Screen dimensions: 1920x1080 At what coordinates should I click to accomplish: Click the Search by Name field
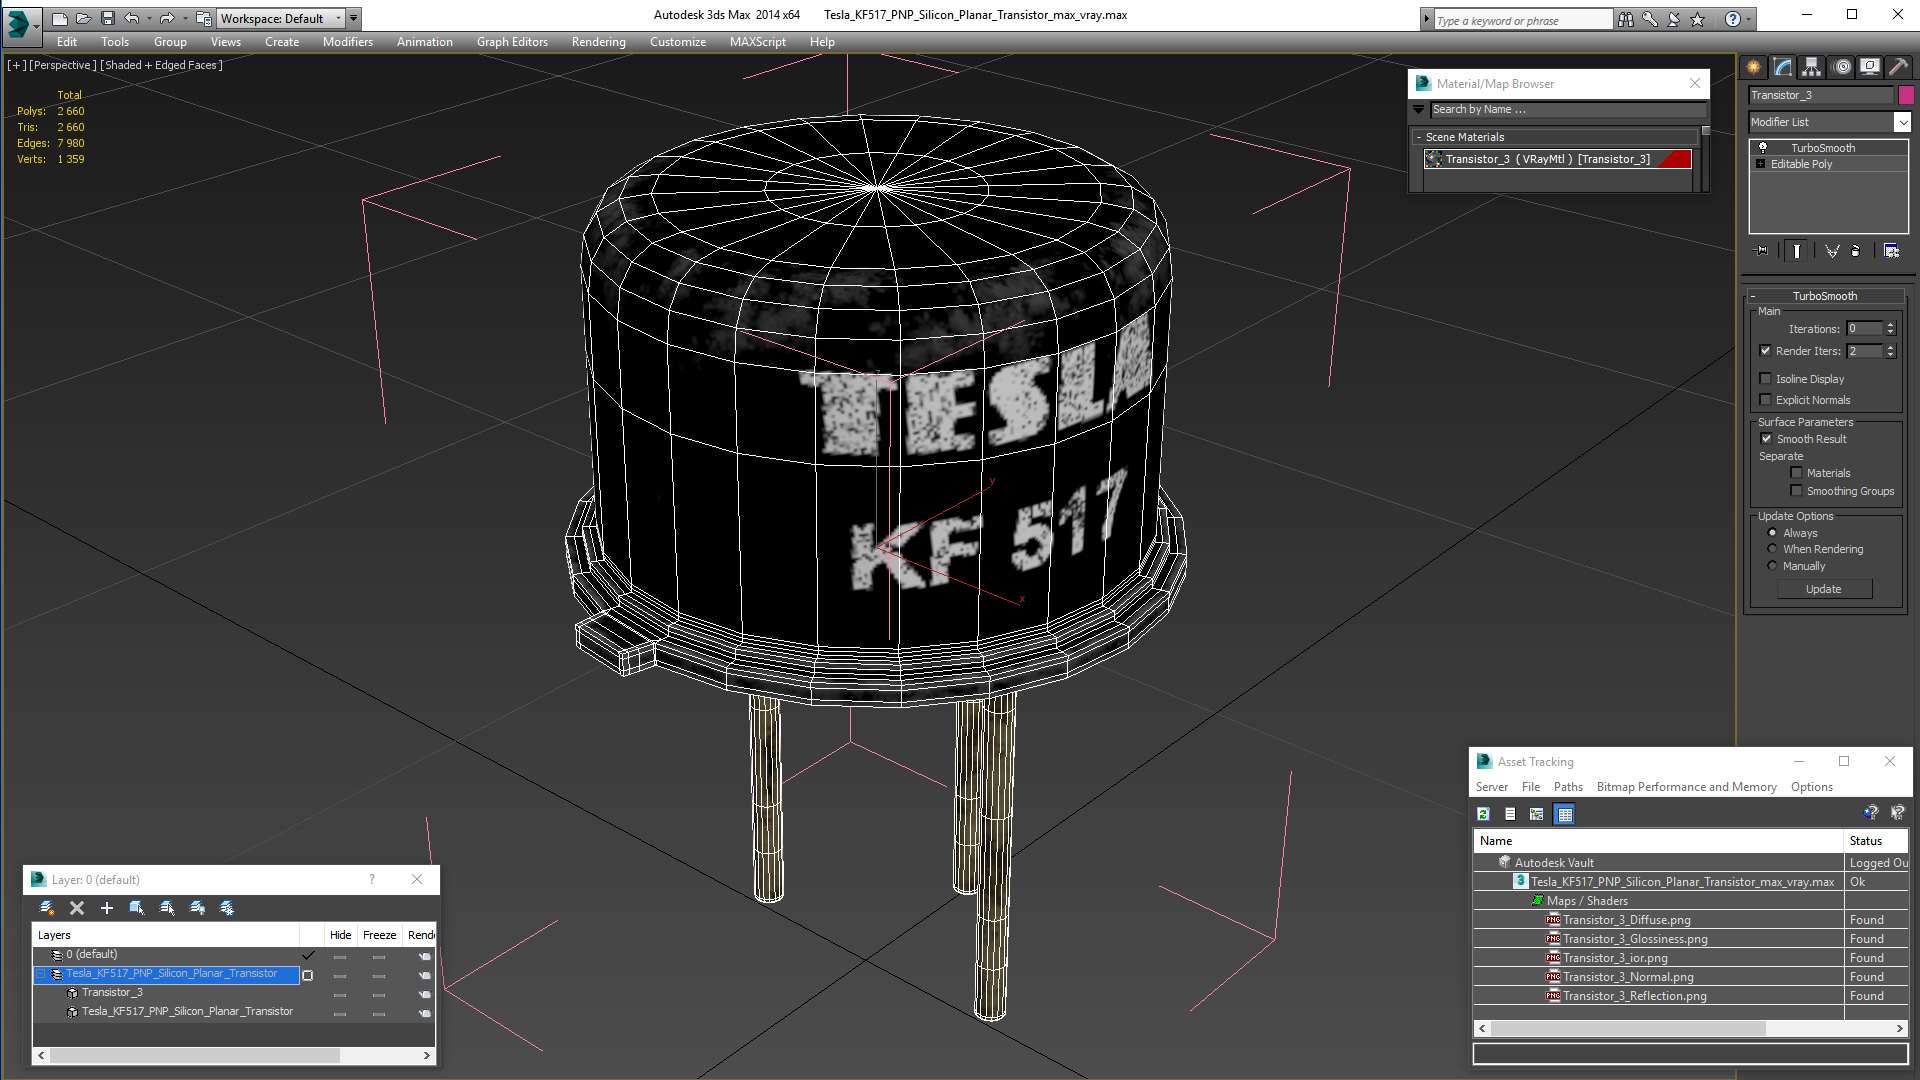pos(1567,110)
